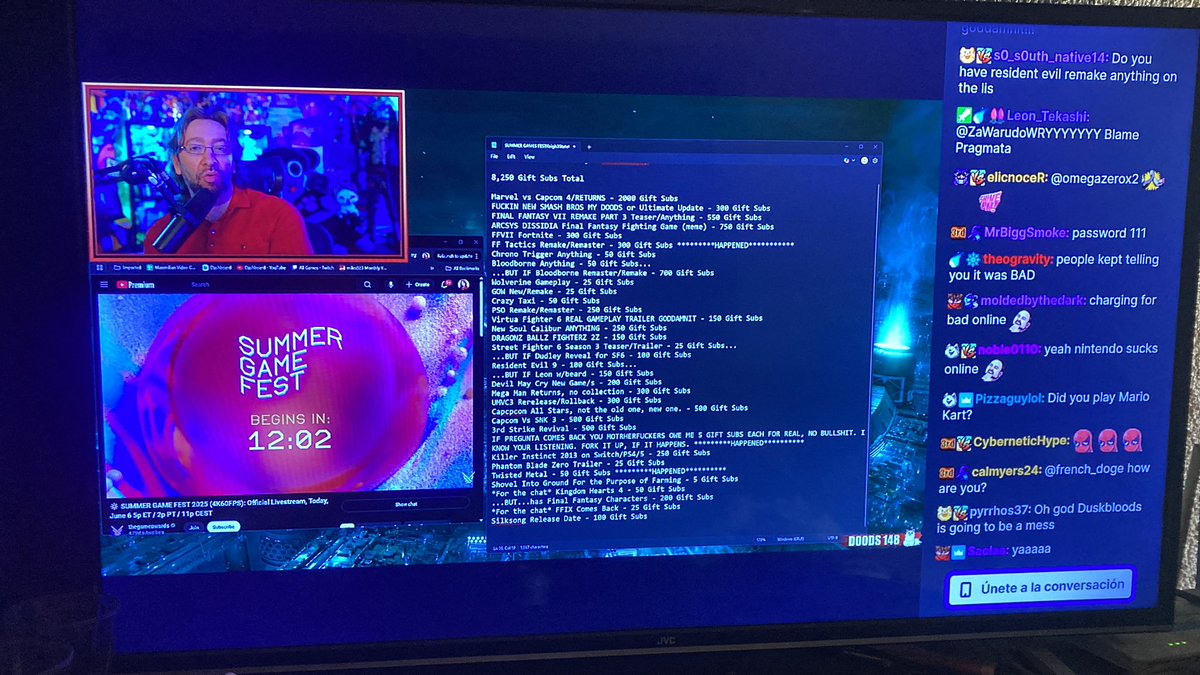Click the browser apps grid icon
Image resolution: width=1200 pixels, height=675 pixels.
click(x=99, y=268)
